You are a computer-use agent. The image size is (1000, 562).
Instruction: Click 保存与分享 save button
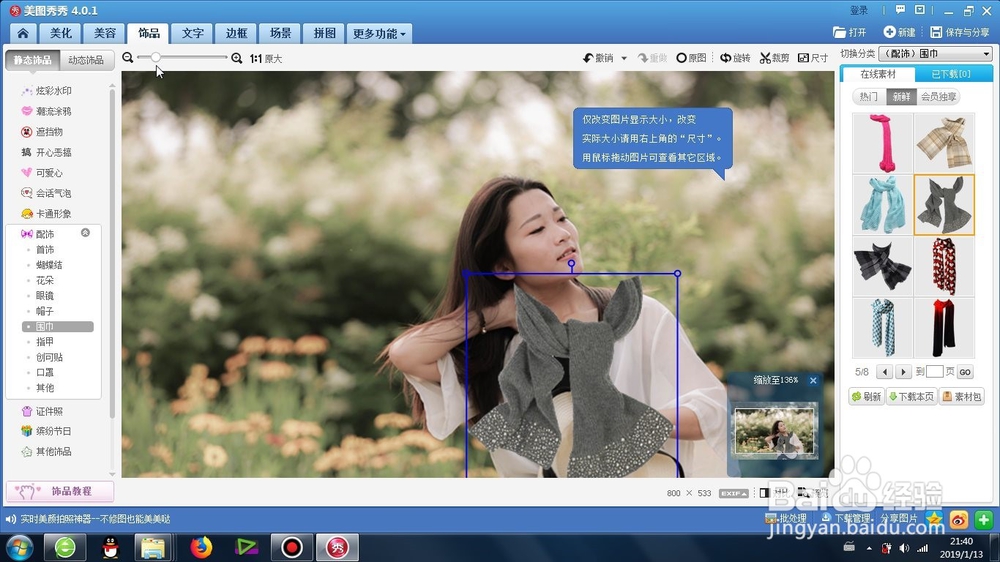(960, 32)
